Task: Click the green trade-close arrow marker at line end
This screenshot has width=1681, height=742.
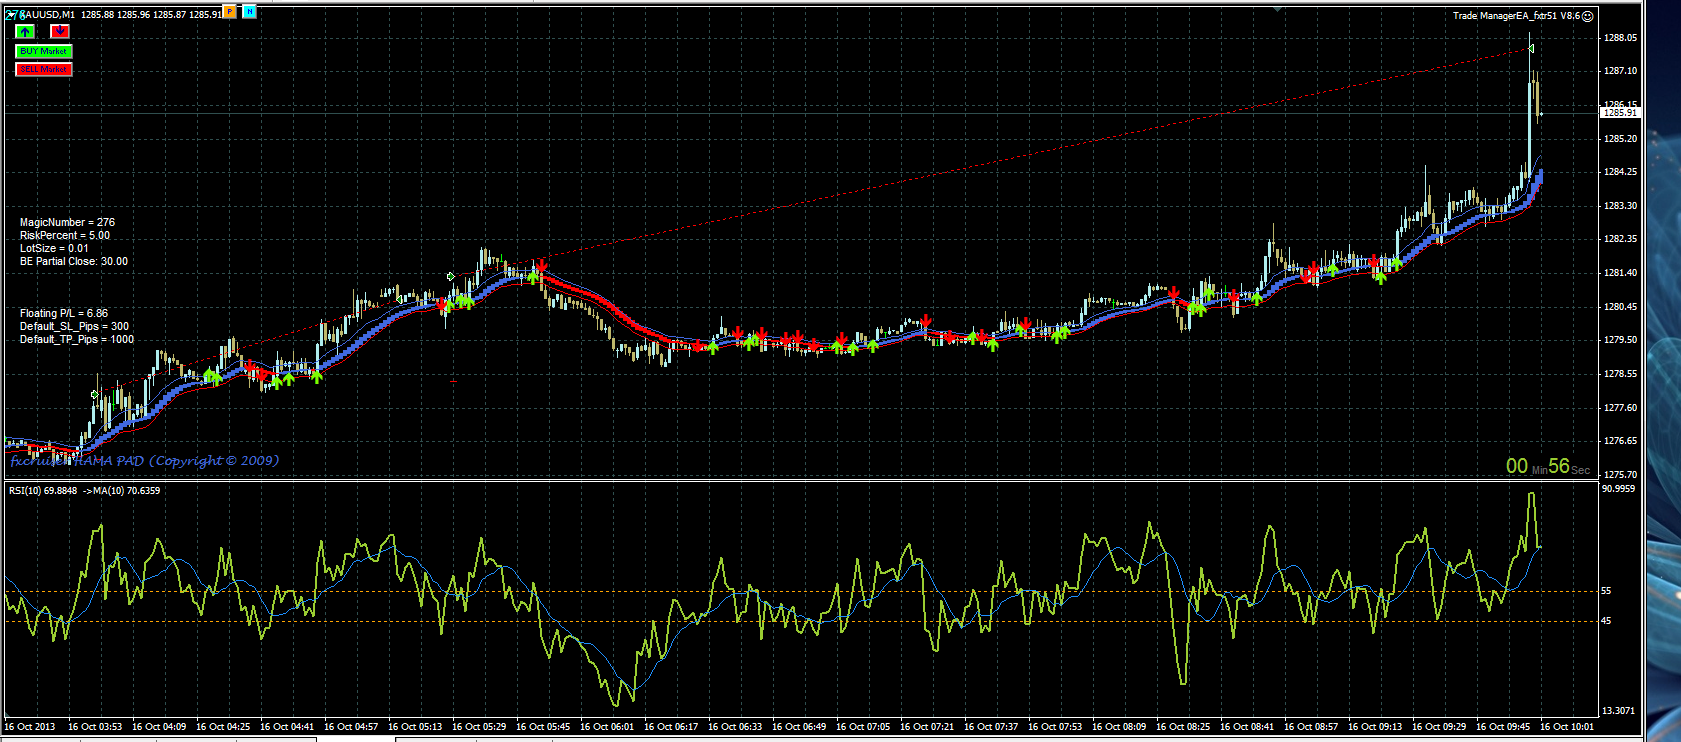Action: click(1530, 48)
